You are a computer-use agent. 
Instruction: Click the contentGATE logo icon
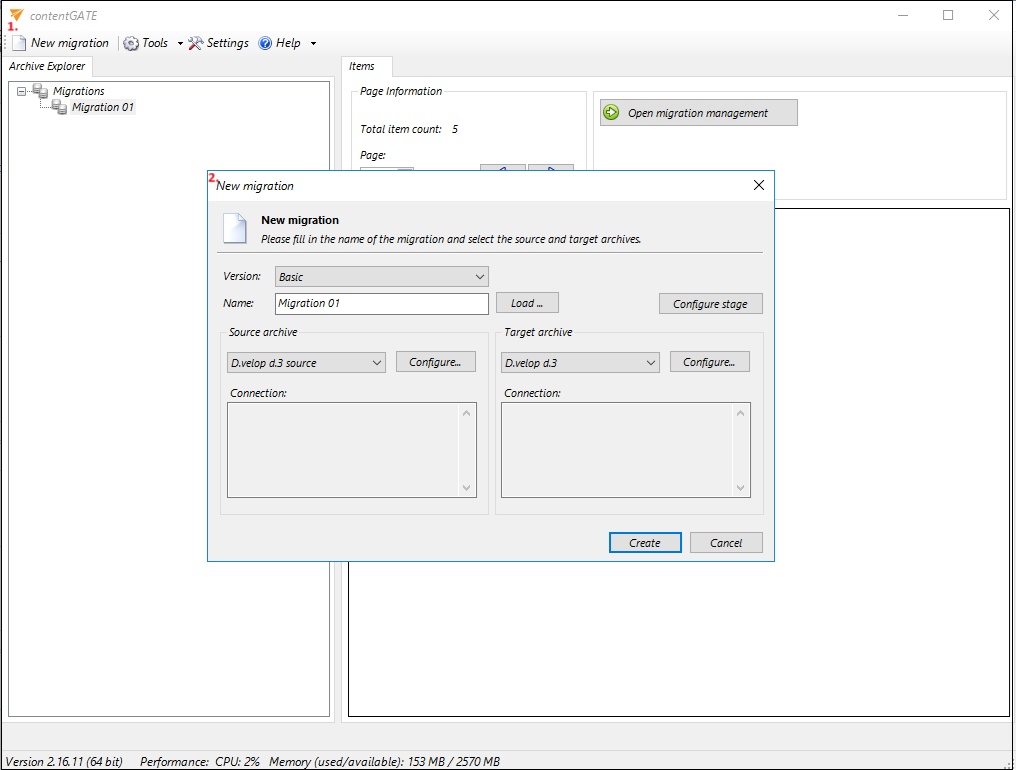click(x=16, y=15)
